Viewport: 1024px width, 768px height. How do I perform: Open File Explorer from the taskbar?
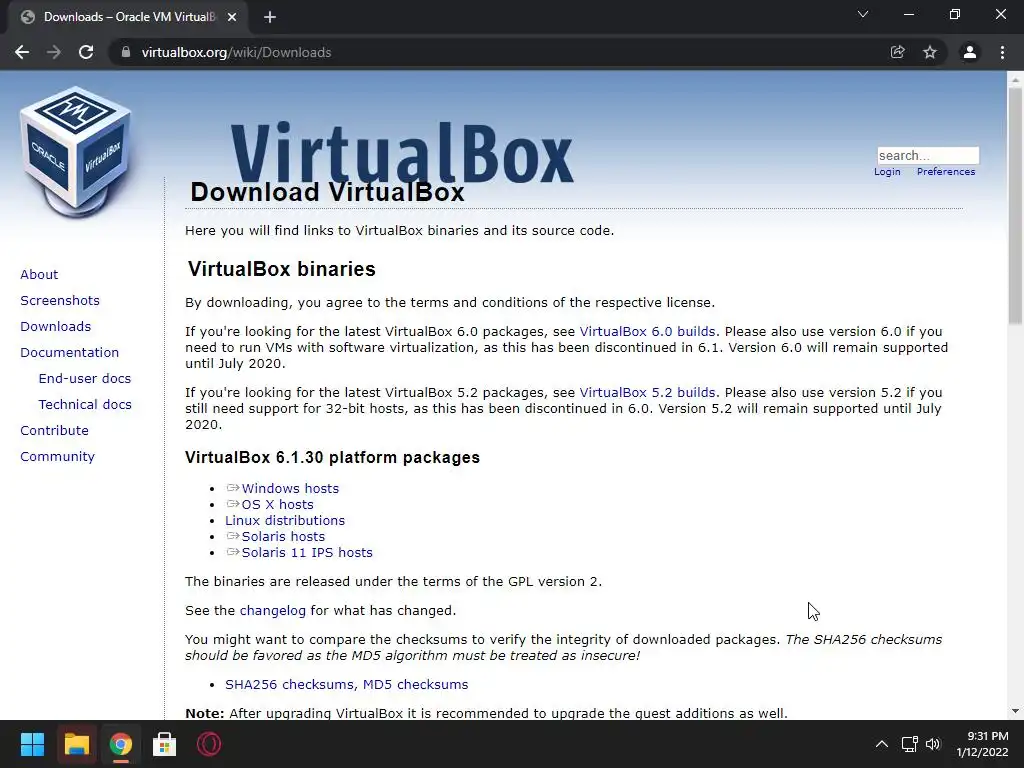pyautogui.click(x=76, y=744)
